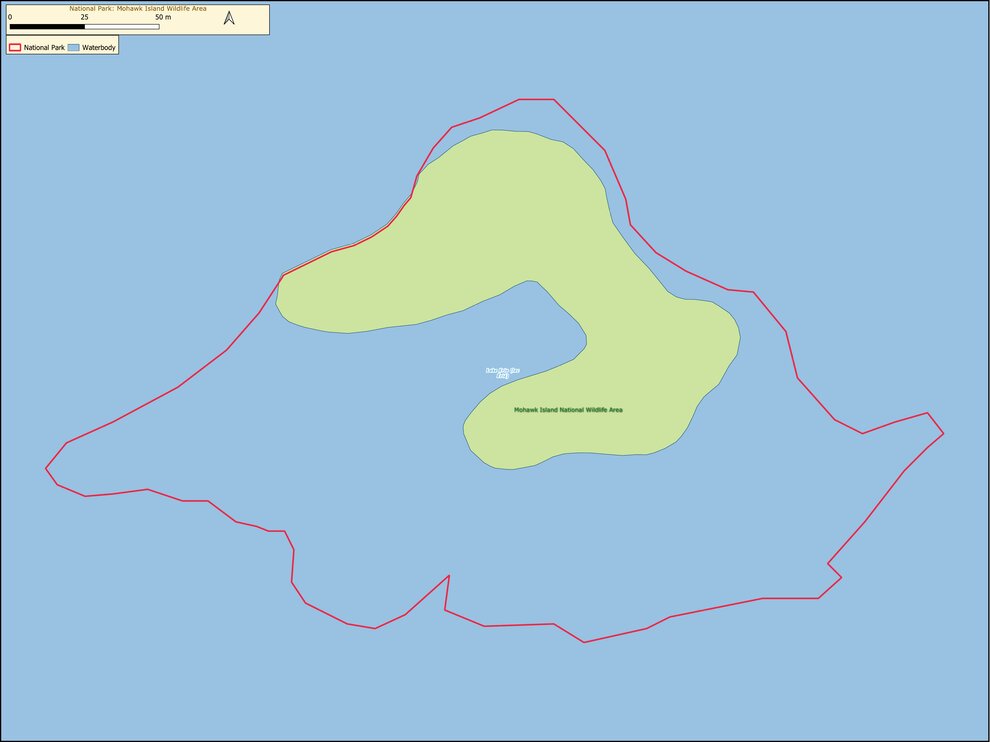
Task: Click the western tip of the red boundary
Action: (x=46, y=467)
